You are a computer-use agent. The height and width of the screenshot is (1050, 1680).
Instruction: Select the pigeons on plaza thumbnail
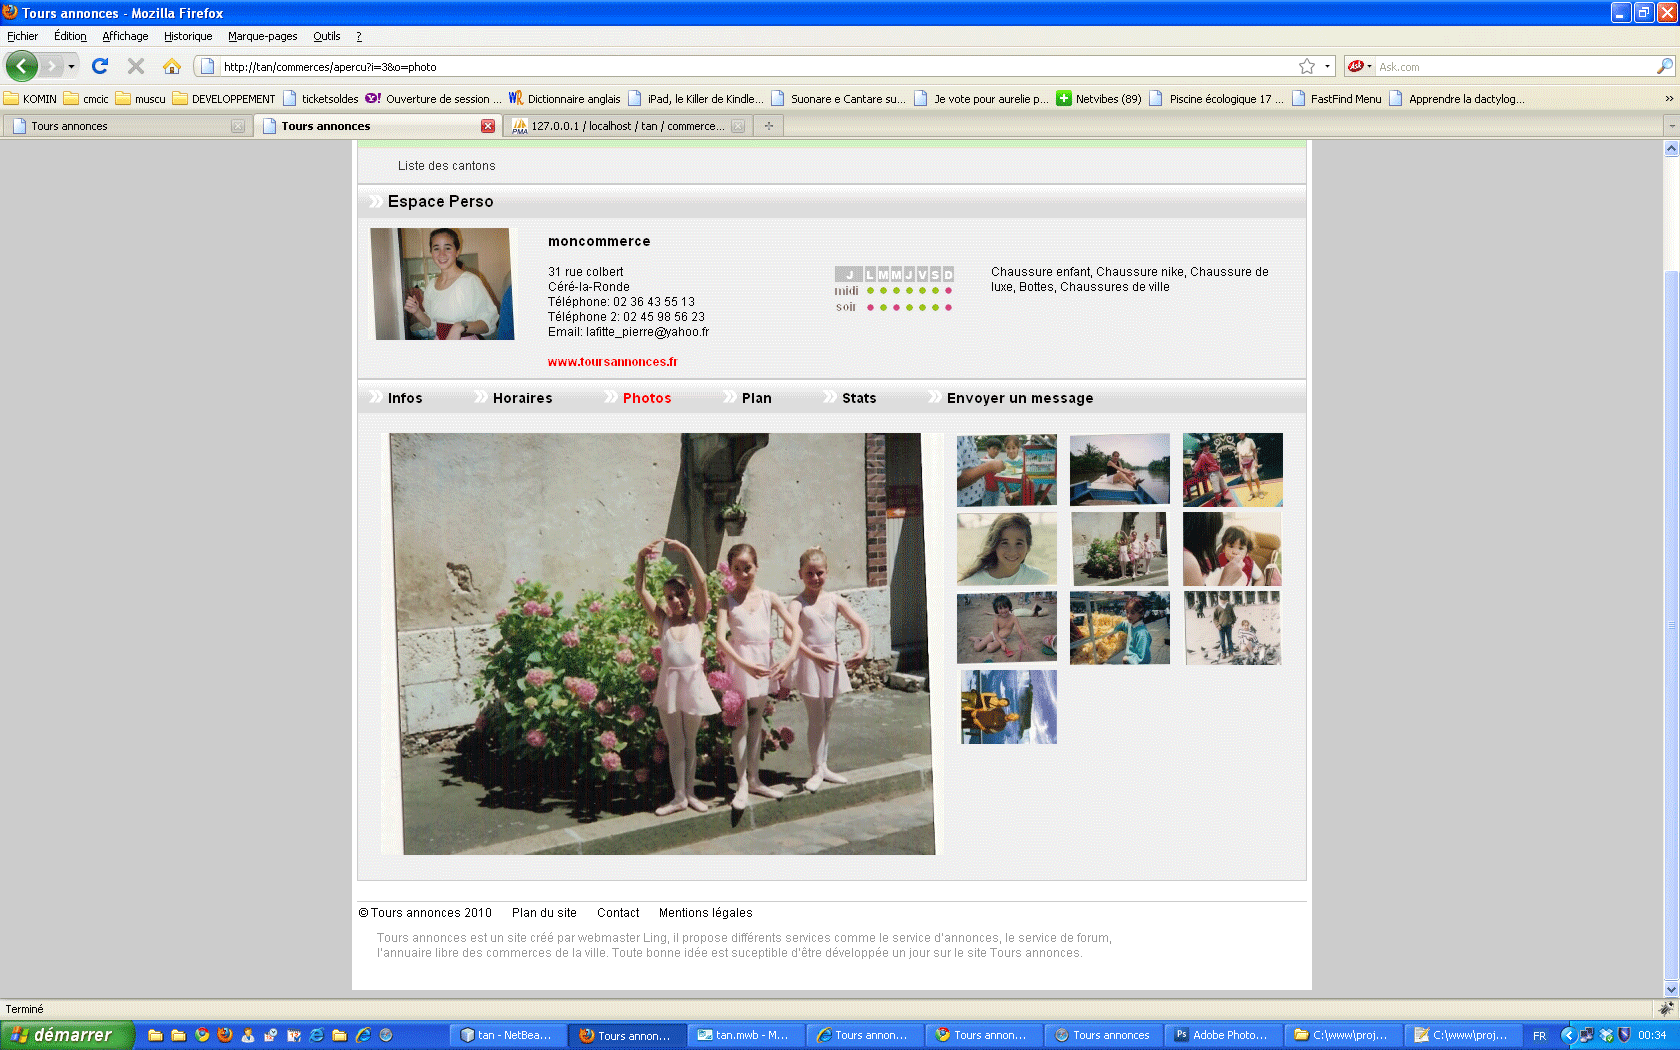(1232, 627)
